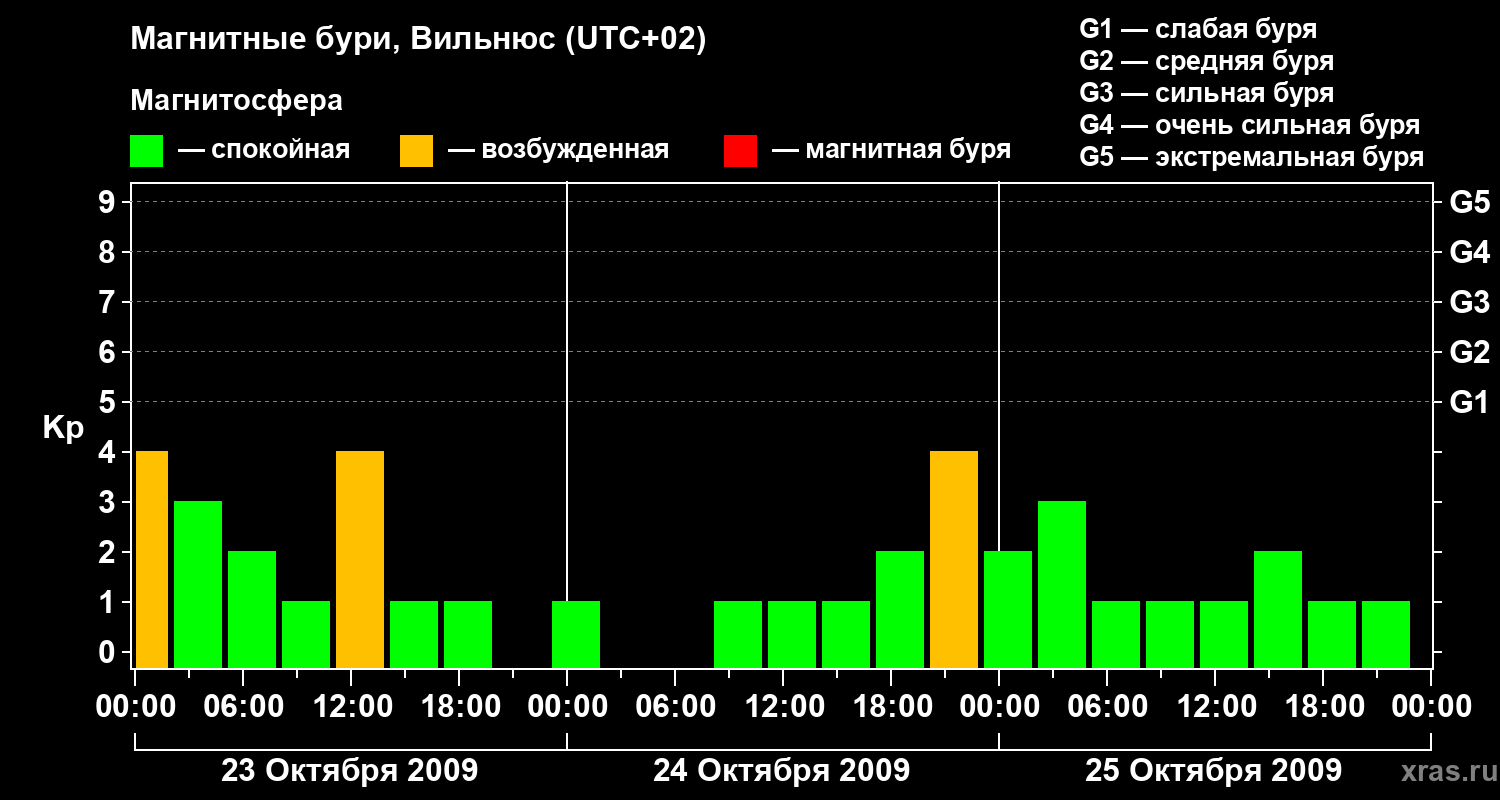The image size is (1500, 800).
Task: Select the 'G3 — сильная буря' legend line
Action: tap(1206, 93)
